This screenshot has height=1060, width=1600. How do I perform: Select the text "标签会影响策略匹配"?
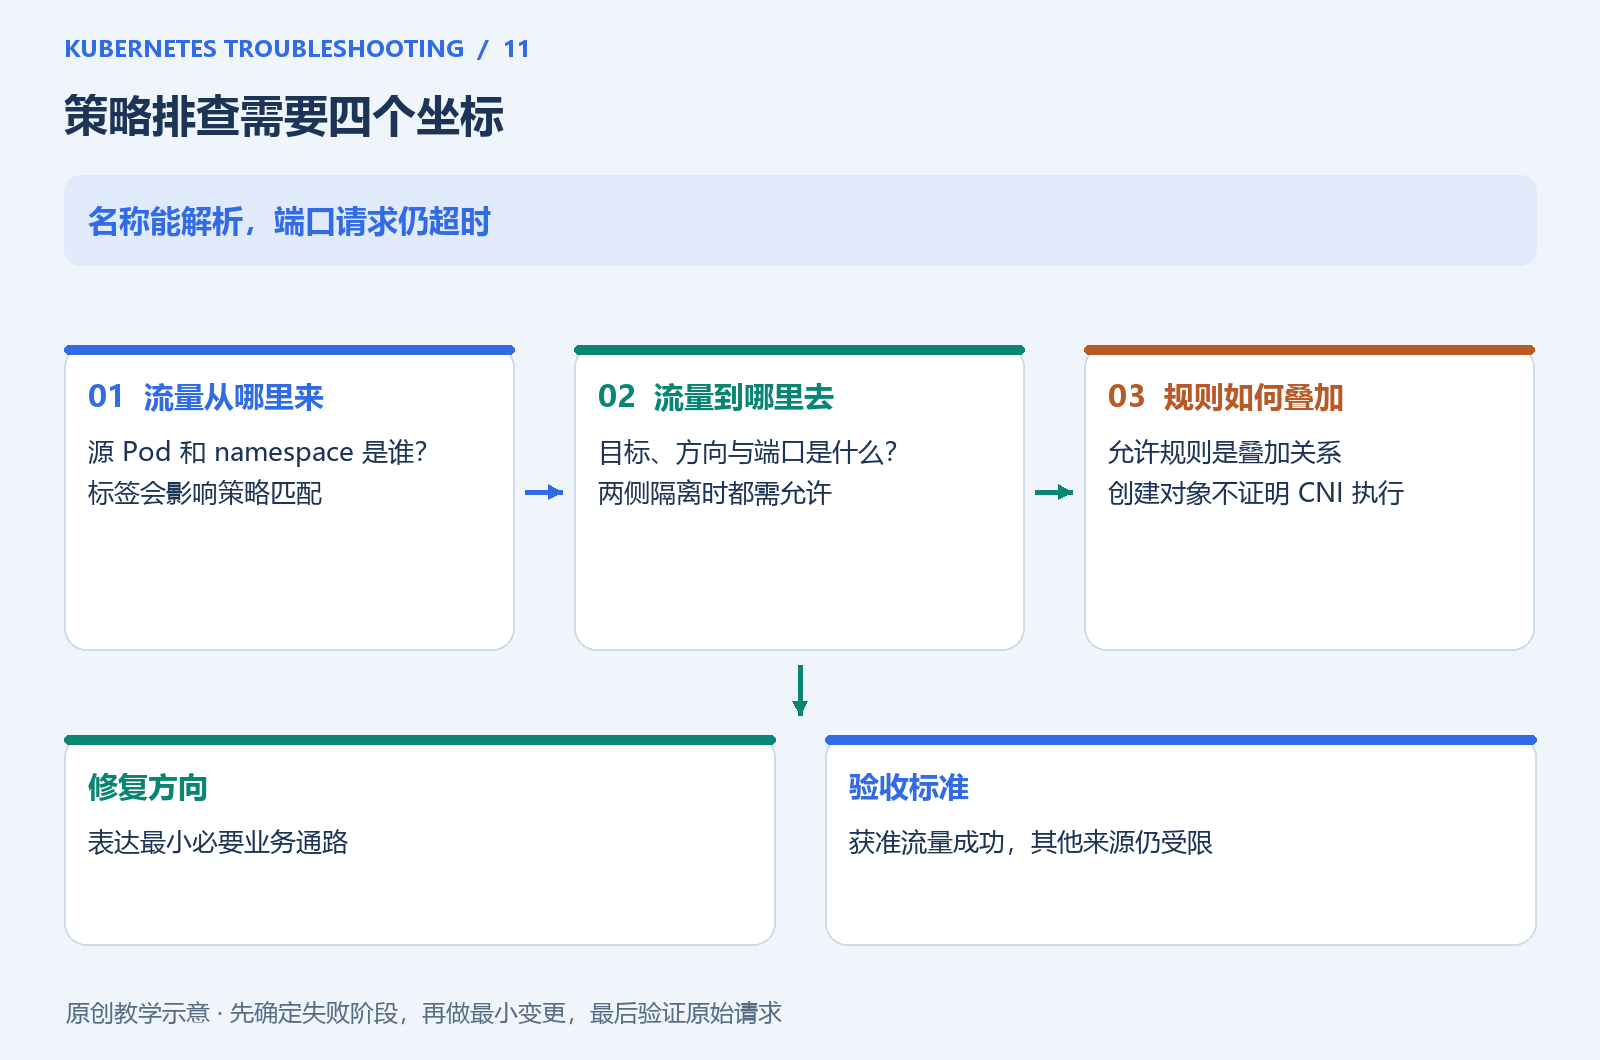(x=205, y=493)
